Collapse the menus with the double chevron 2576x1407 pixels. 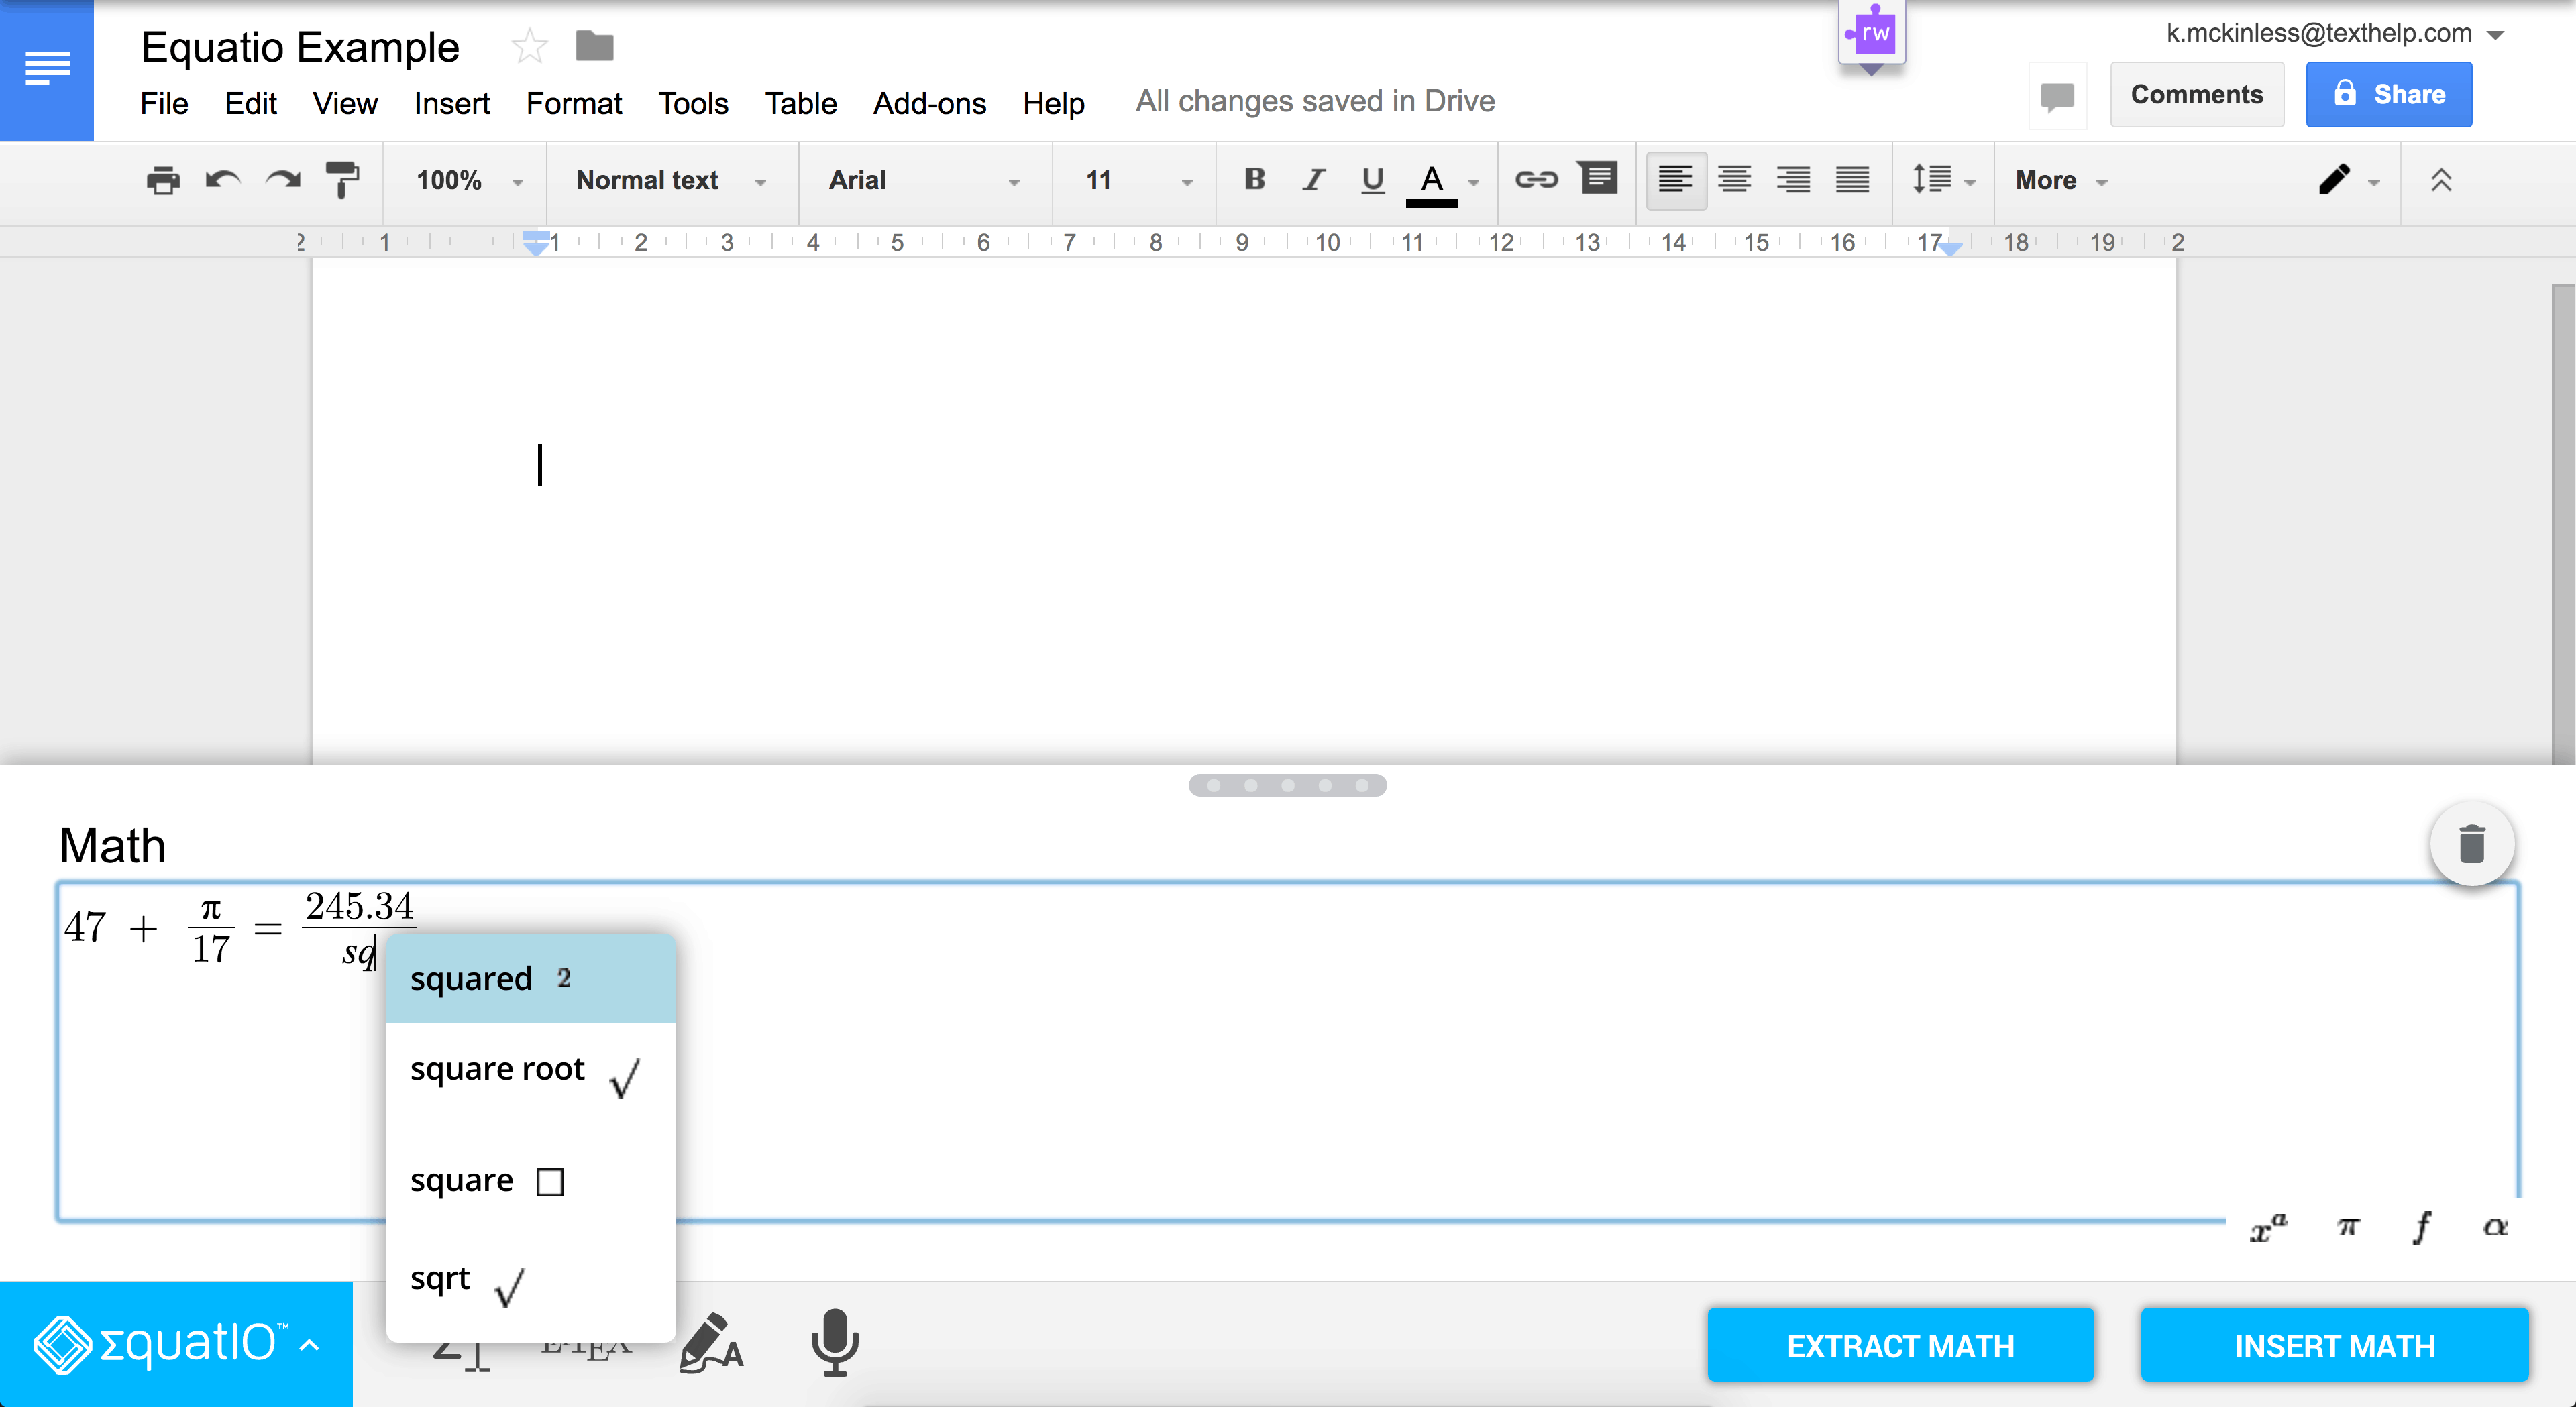pyautogui.click(x=2441, y=180)
